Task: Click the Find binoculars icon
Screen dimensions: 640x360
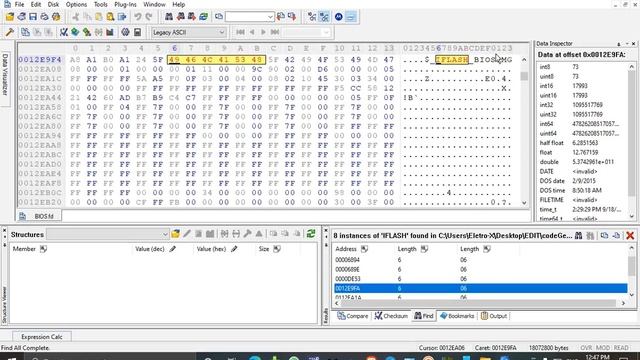Action: 169,17
